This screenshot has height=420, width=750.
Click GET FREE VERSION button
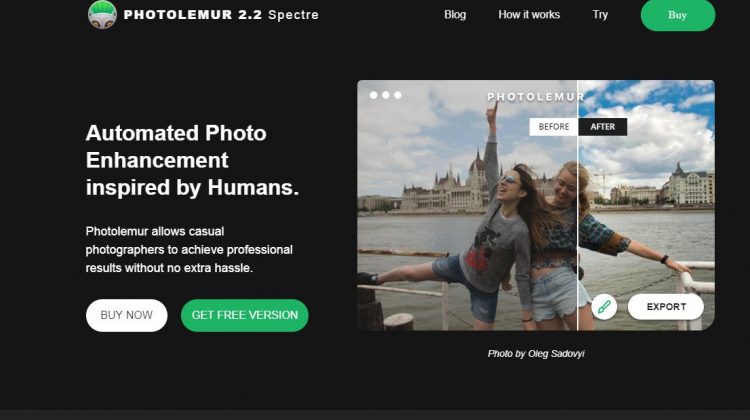pos(245,315)
